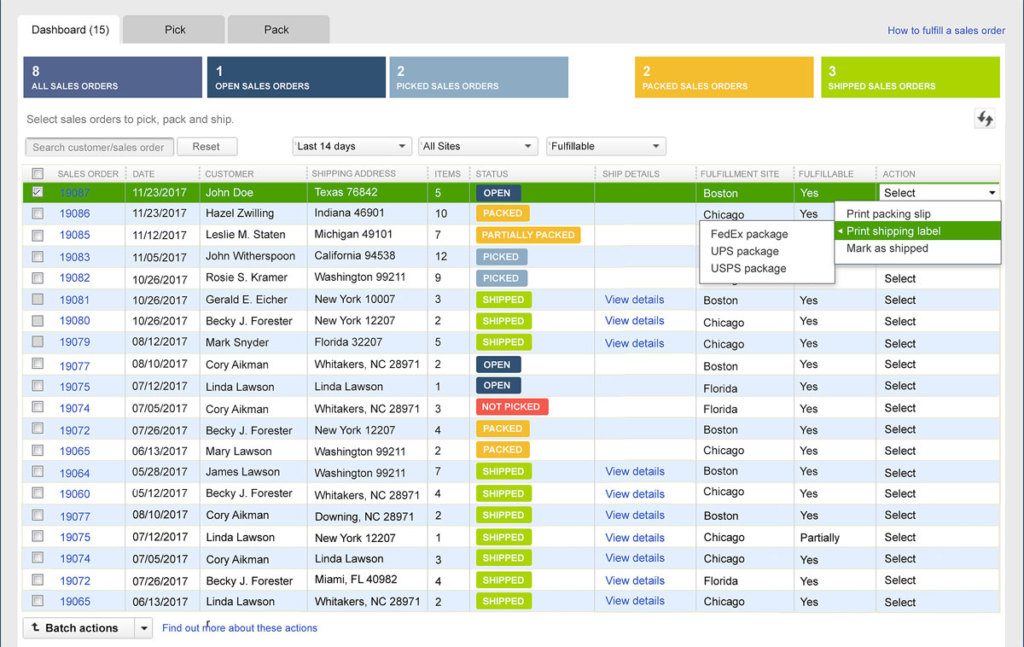
Task: Pick "UPS package" from the shipping submenu
Action: point(743,251)
